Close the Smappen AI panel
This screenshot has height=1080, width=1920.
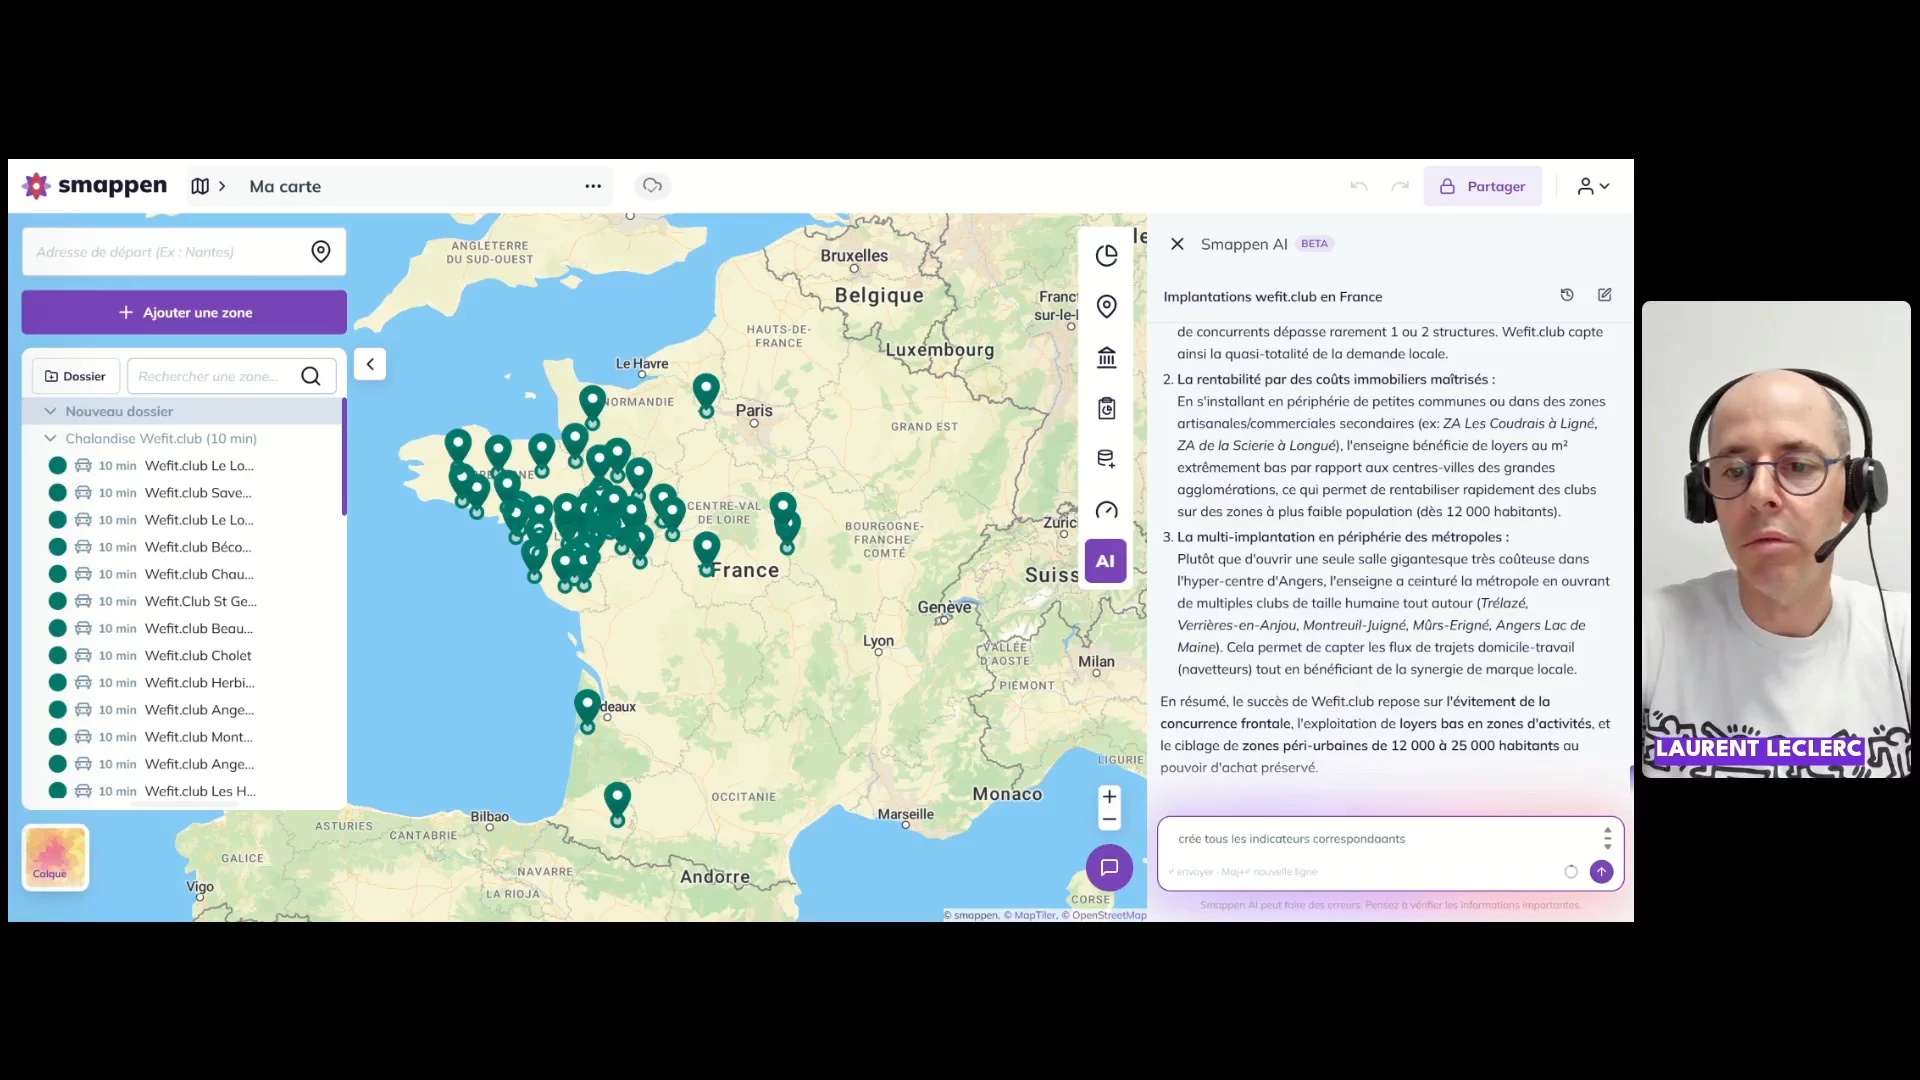pos(1177,244)
